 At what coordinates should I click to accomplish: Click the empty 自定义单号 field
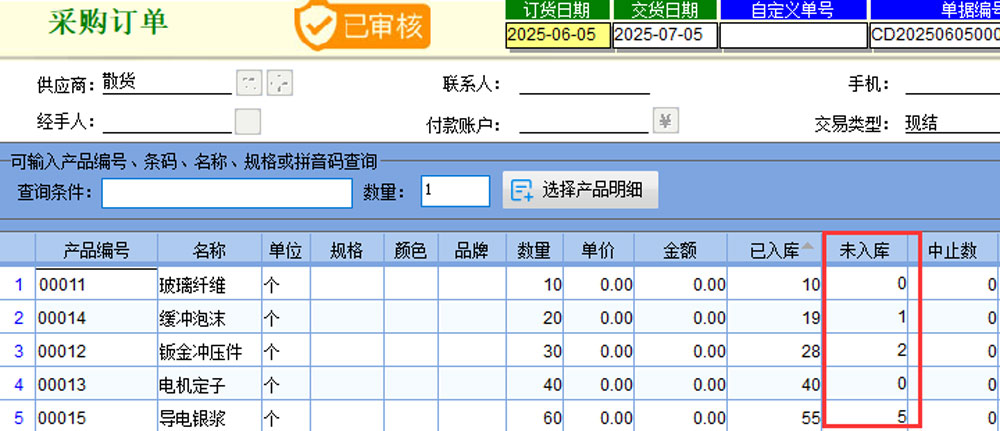coord(793,35)
